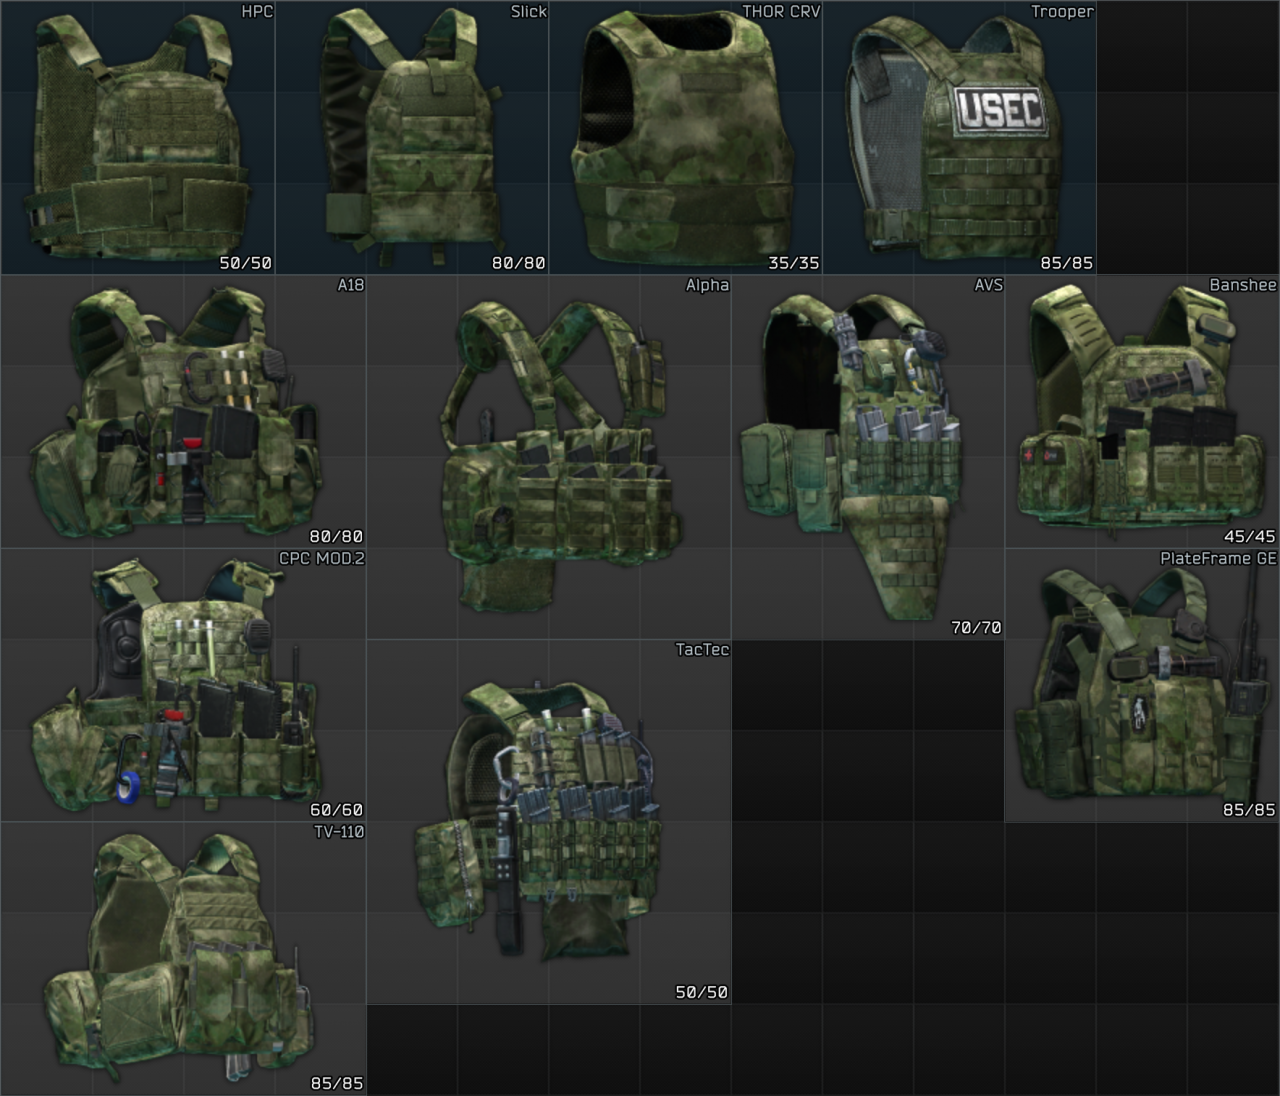1280x1096 pixels.
Task: Click the HPC item name label
Action: (x=257, y=12)
